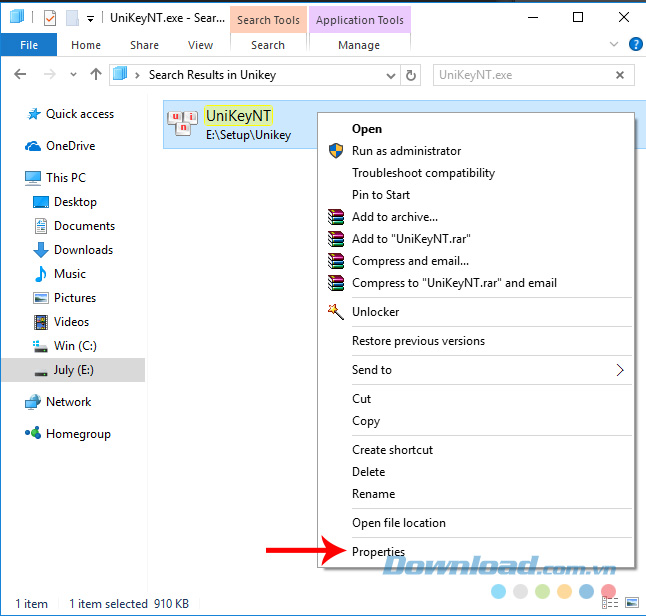
Task: Select Add to "UniKeyNT.rar" option
Action: coord(411,239)
